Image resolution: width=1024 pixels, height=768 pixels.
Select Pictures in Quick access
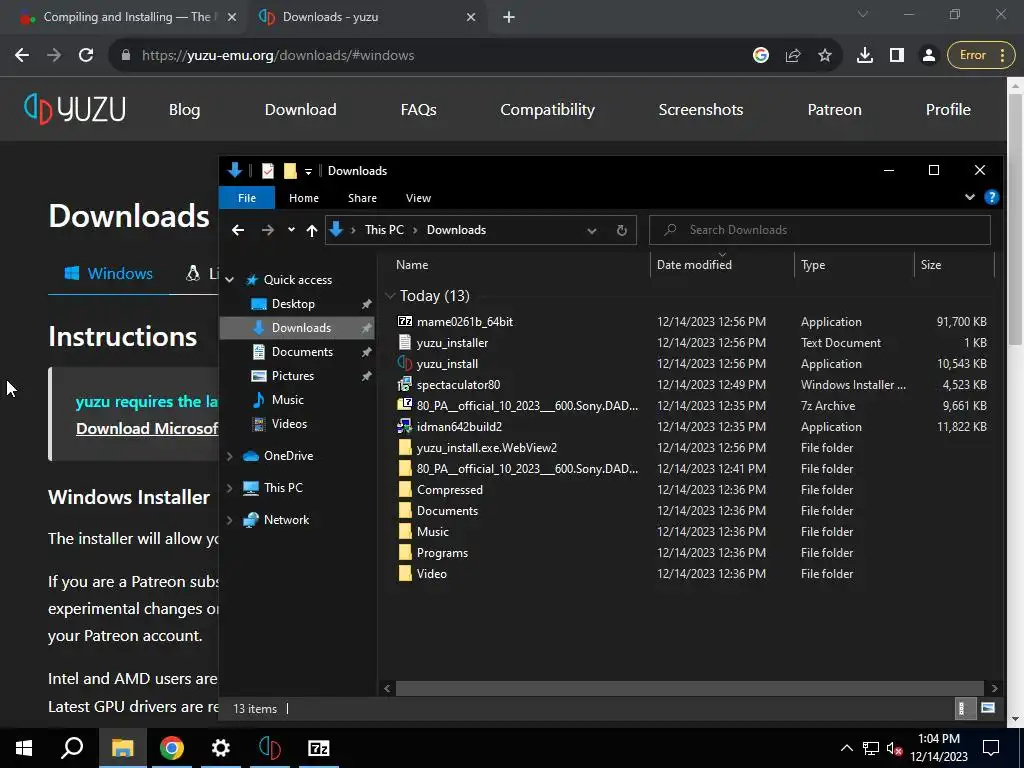293,376
